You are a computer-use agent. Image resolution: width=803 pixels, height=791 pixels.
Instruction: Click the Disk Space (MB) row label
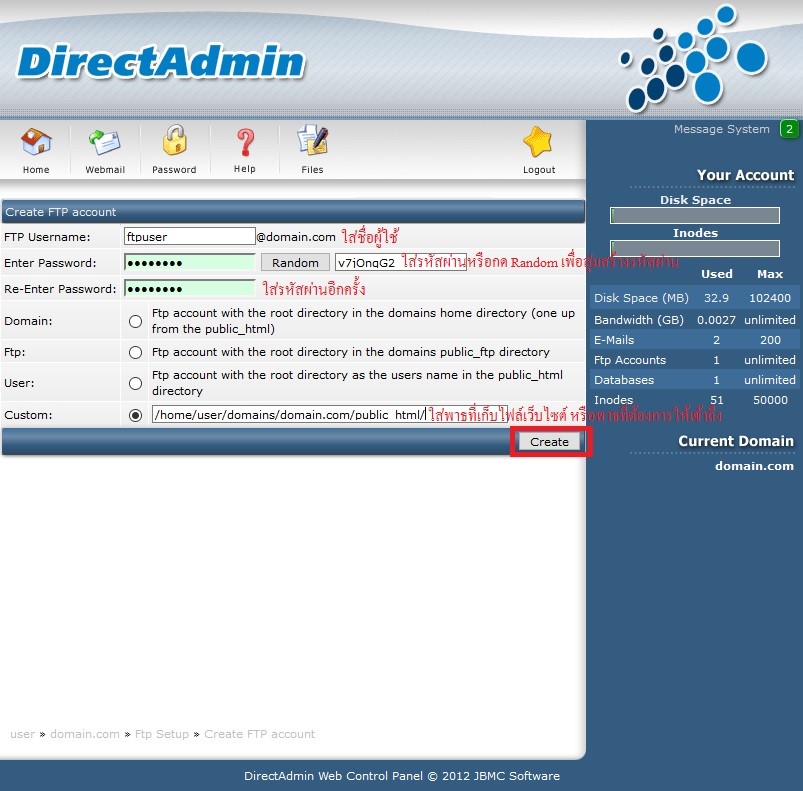pos(641,298)
